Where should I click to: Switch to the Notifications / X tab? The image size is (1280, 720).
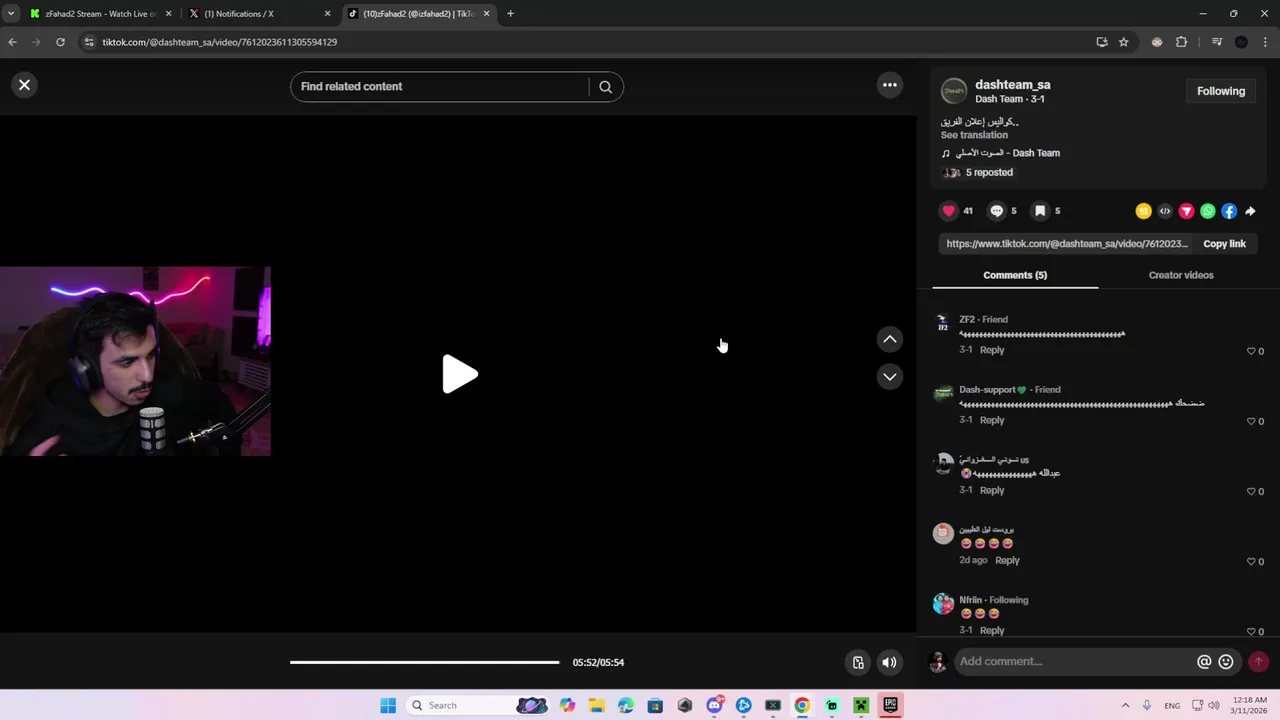[x=258, y=14]
